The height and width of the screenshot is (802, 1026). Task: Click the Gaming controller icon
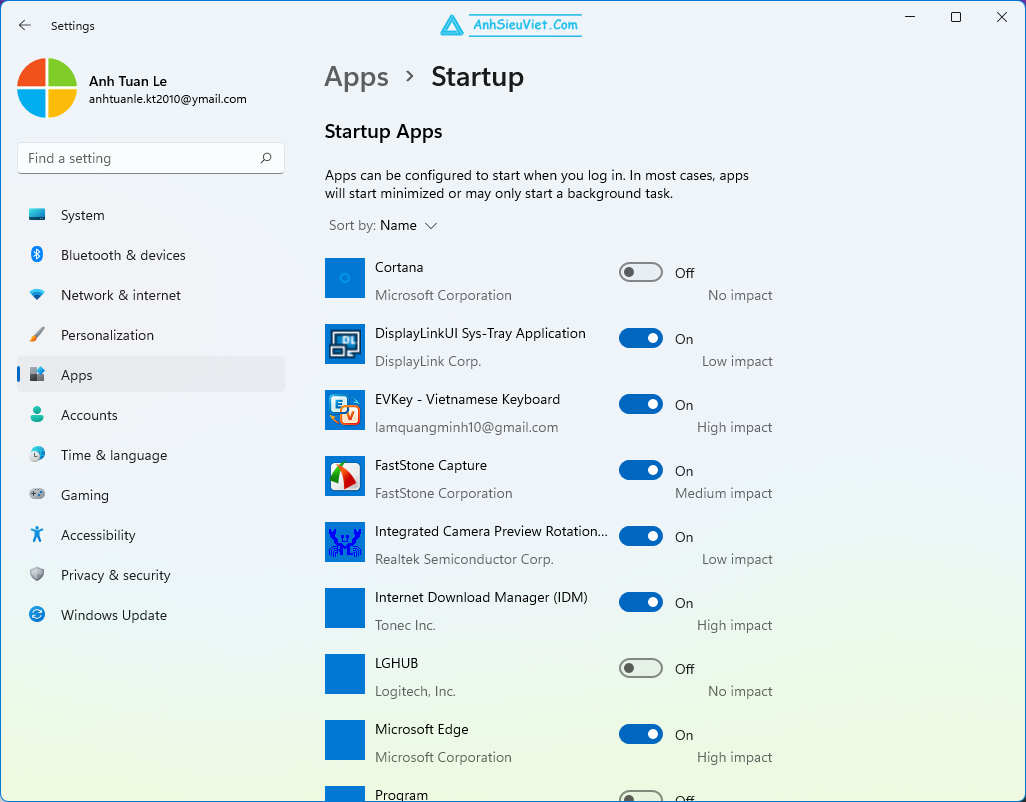coord(37,494)
